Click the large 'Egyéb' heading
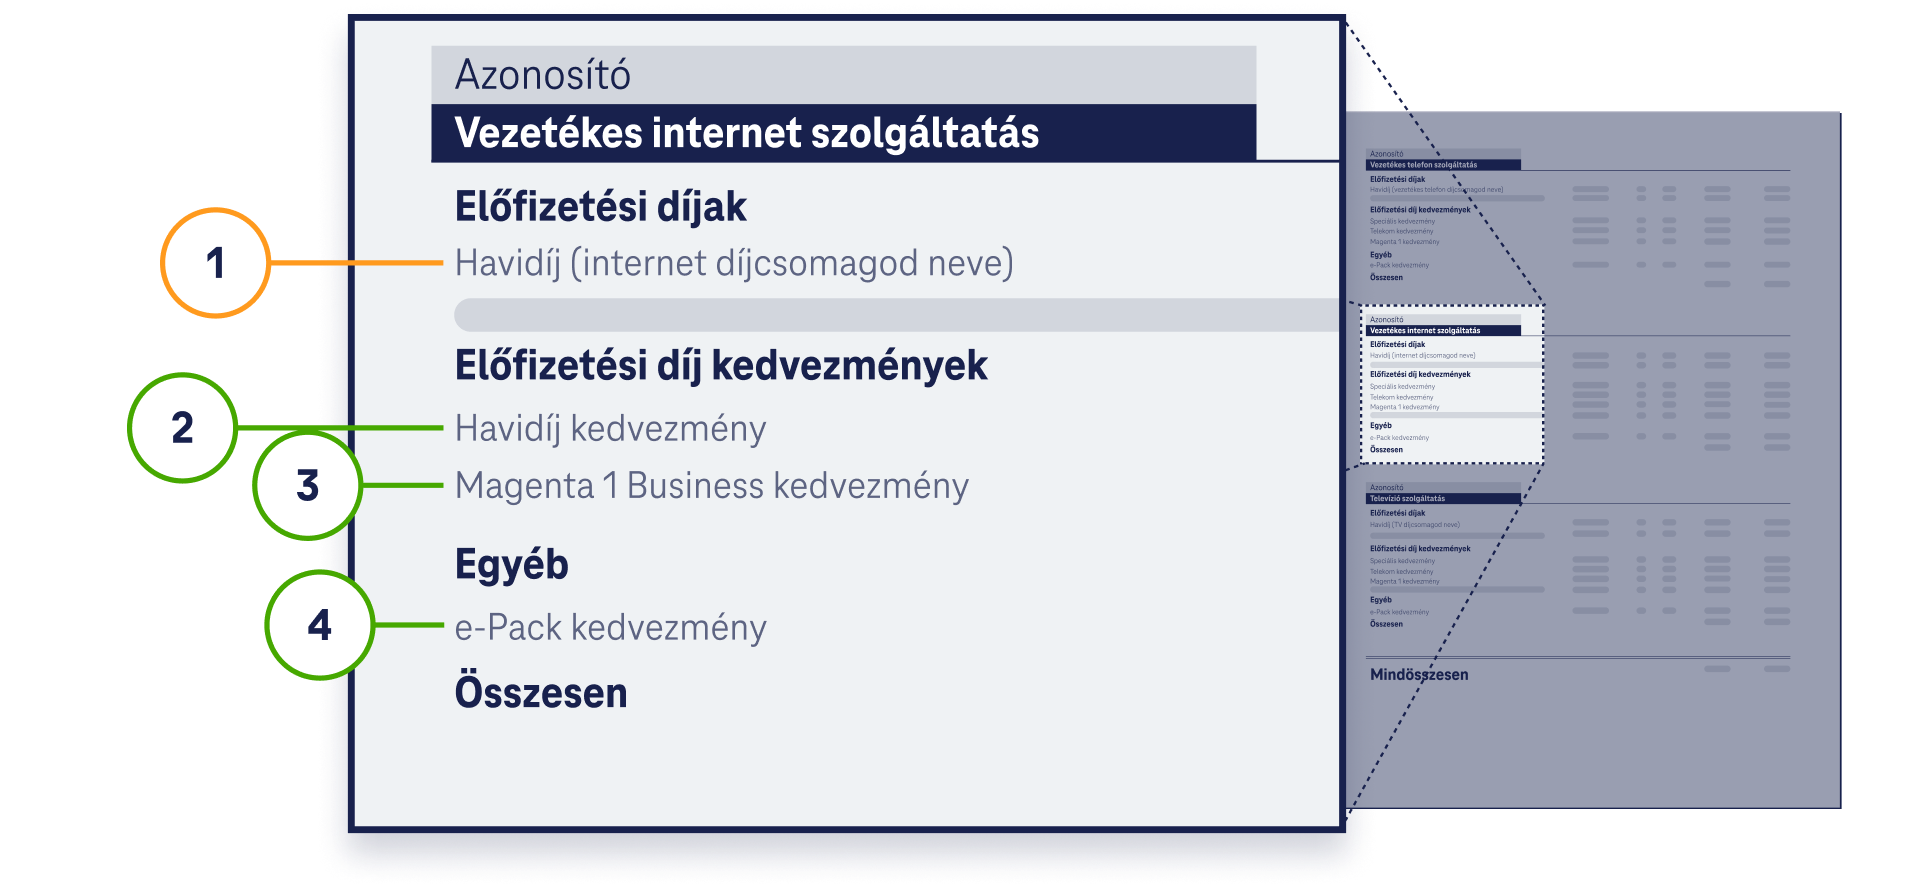 [x=511, y=565]
